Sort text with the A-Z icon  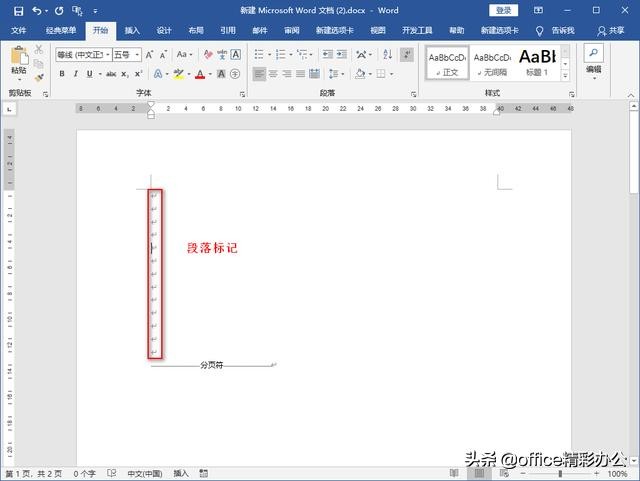coord(387,54)
